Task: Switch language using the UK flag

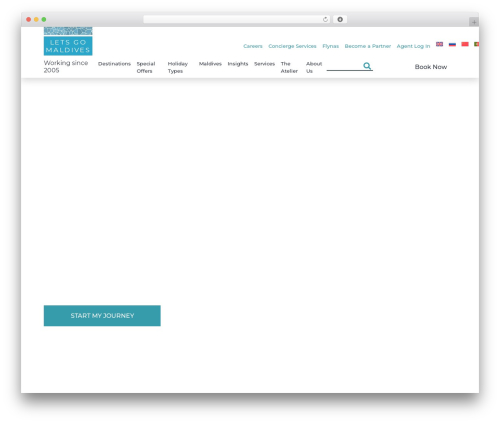Action: tap(439, 44)
